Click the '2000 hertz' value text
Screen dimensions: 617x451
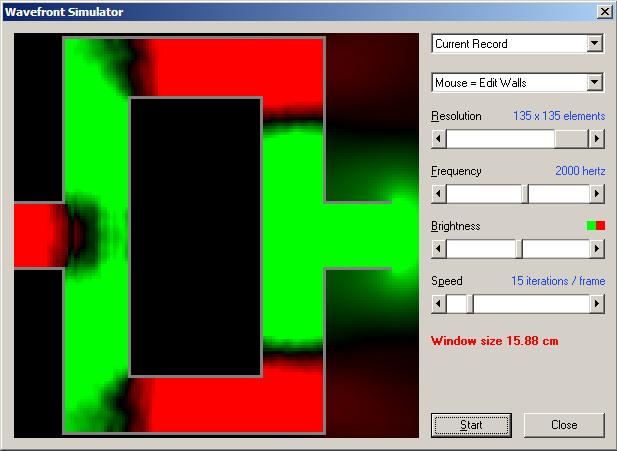580,171
